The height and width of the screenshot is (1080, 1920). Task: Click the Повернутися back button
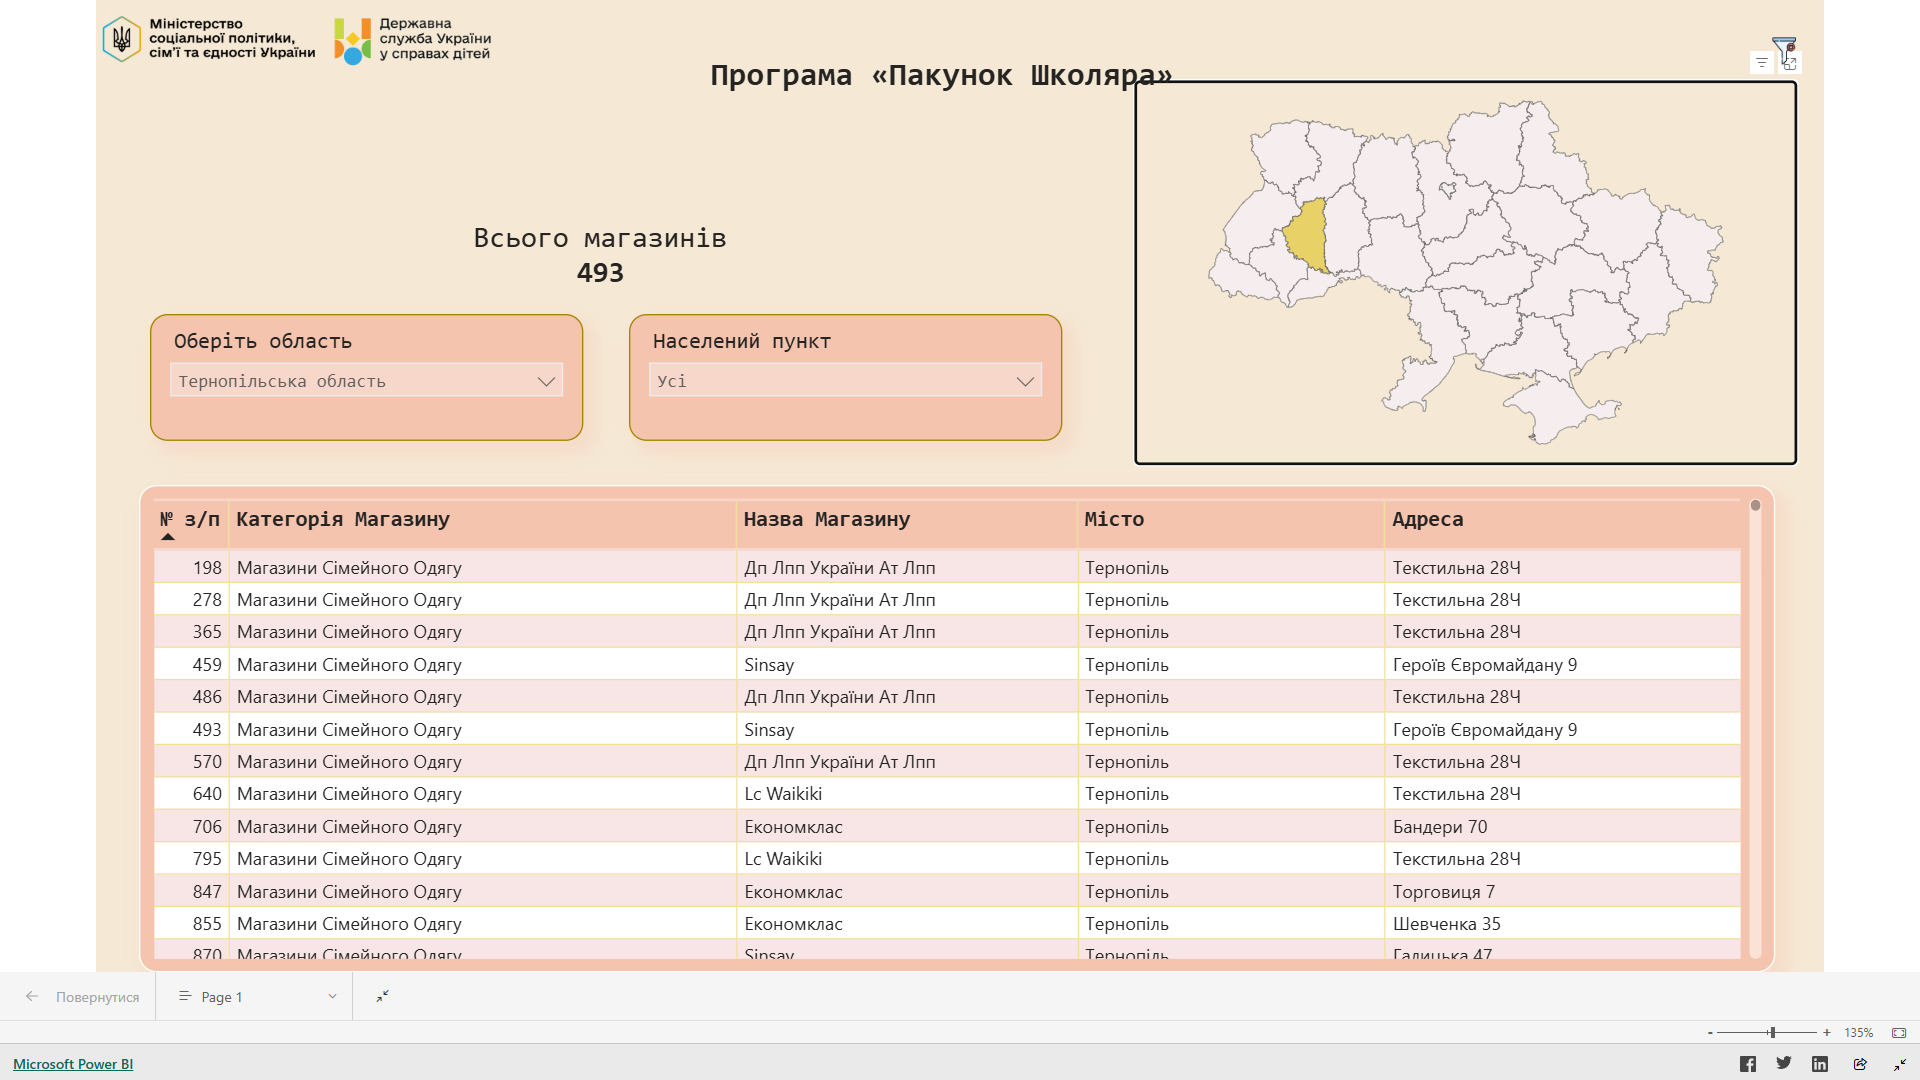click(84, 997)
